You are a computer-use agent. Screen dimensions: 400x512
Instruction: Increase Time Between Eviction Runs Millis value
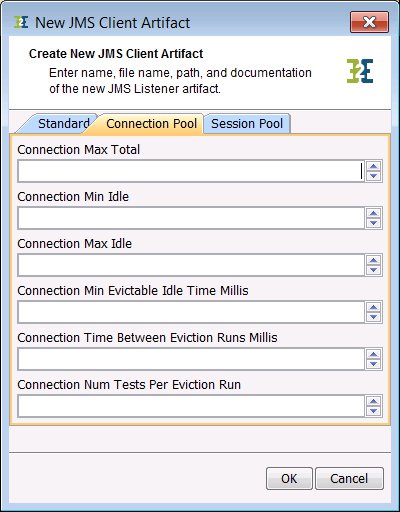(374, 354)
